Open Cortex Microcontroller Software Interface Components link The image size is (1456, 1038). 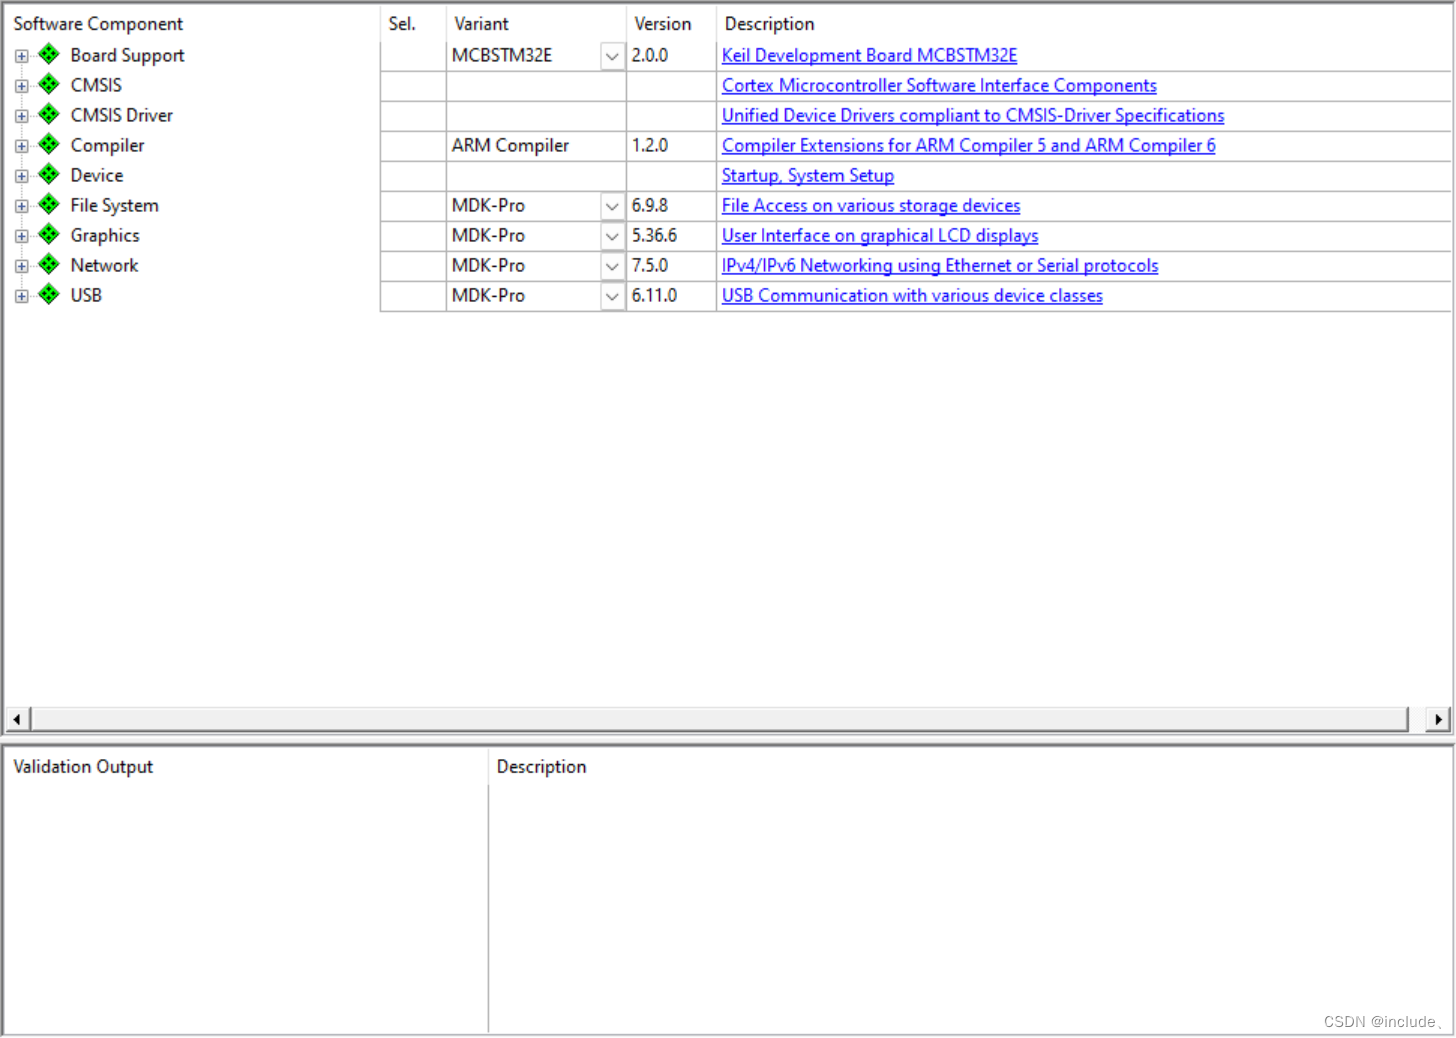[939, 85]
